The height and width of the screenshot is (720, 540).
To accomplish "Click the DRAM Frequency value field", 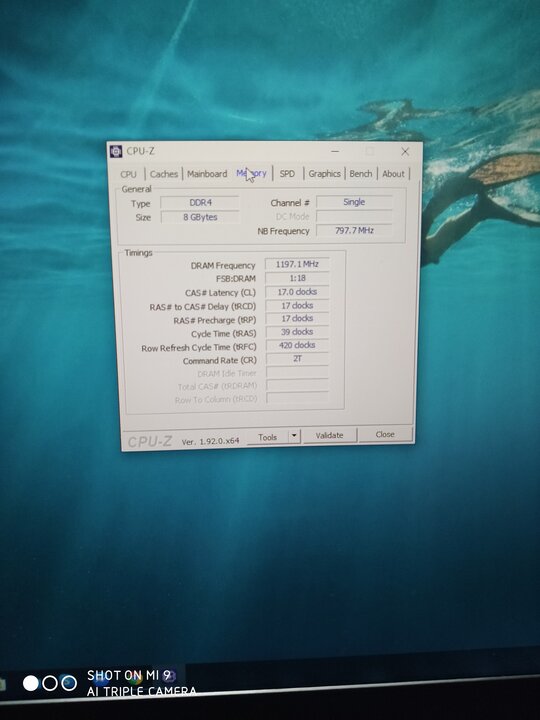I will coord(297,264).
